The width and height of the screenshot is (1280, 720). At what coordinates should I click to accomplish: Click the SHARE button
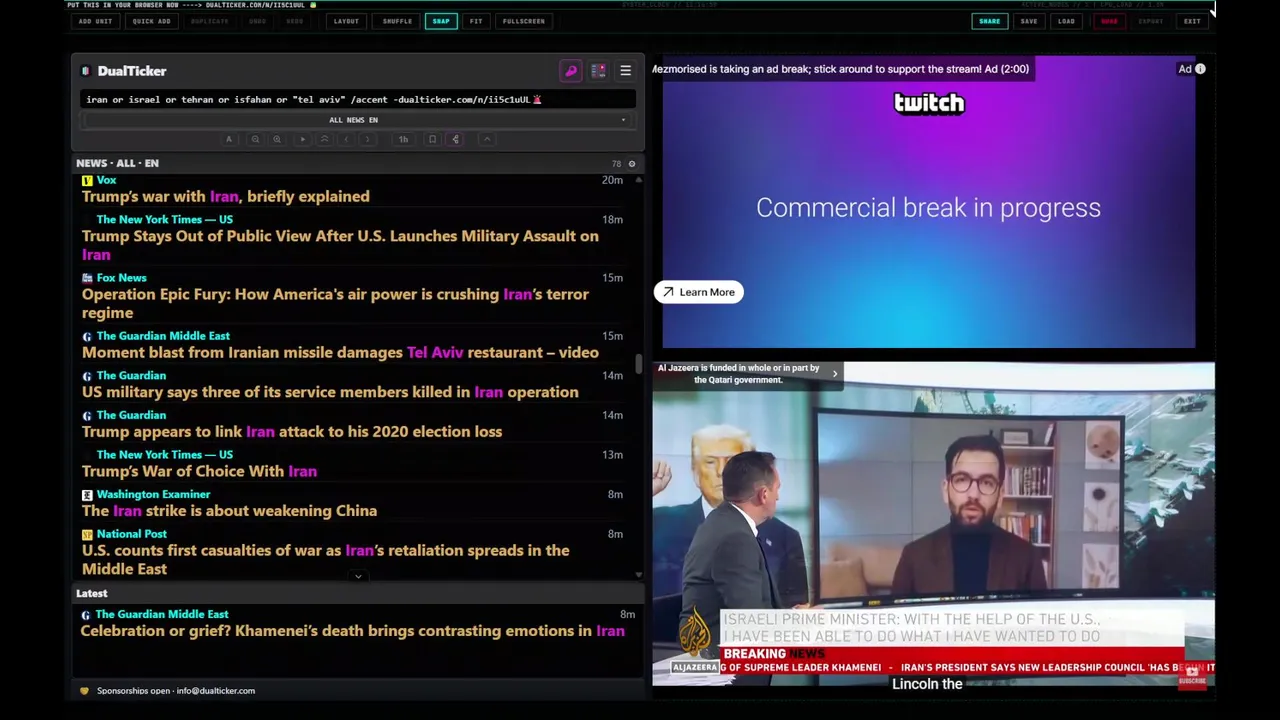(x=989, y=21)
